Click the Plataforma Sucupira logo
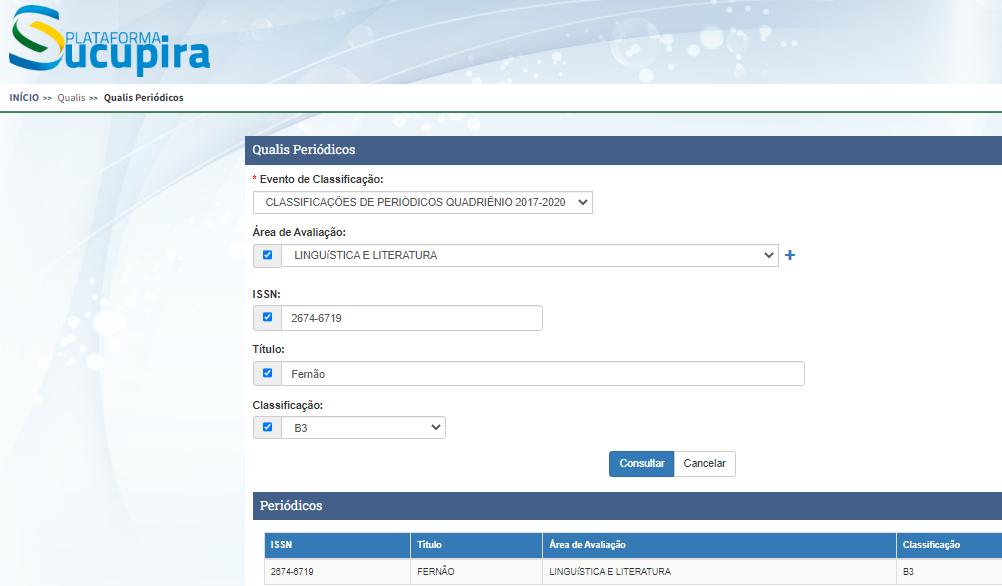 pos(109,40)
